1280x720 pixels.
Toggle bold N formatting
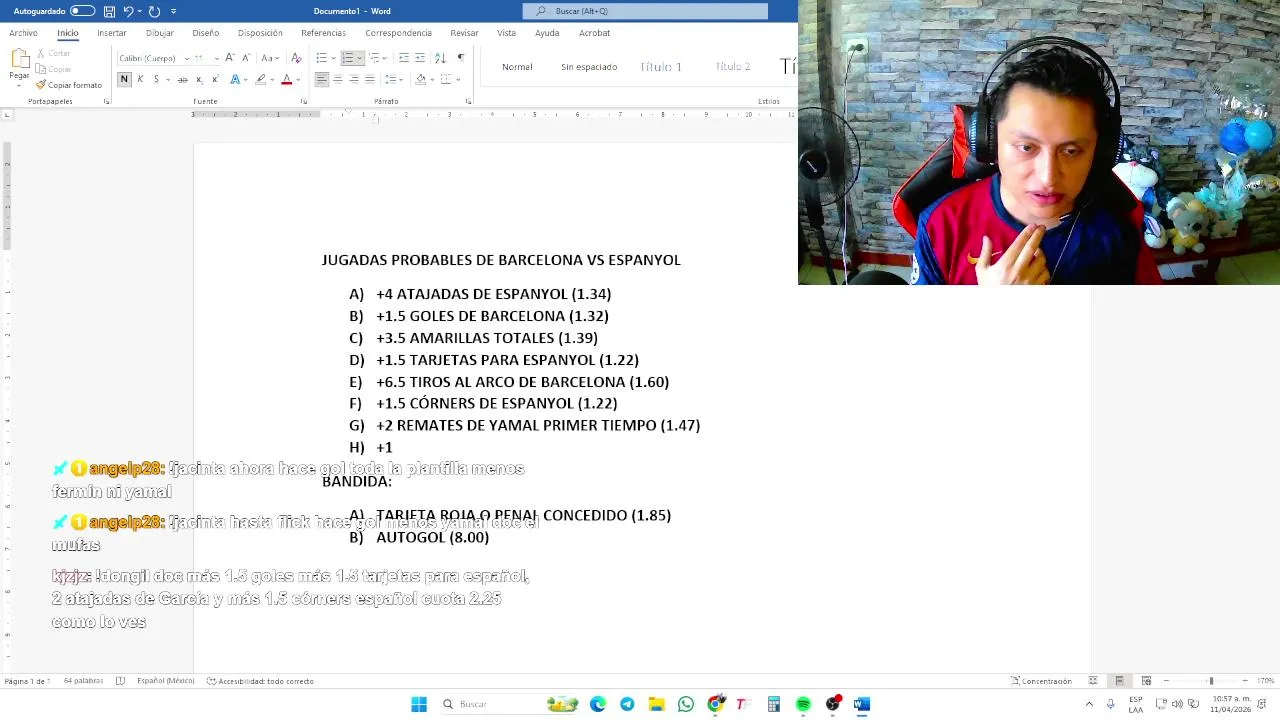pos(124,79)
